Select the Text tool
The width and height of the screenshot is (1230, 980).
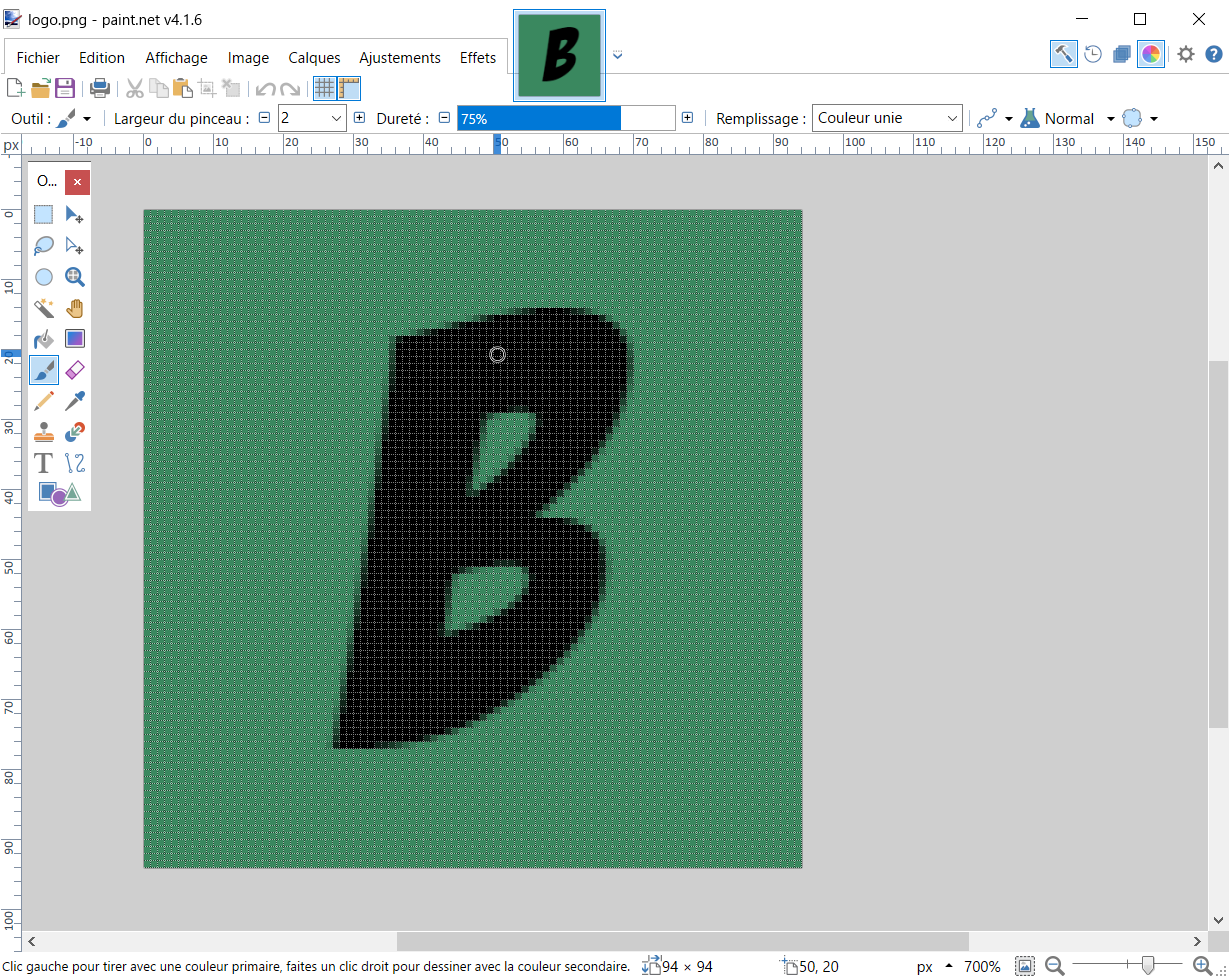43,463
